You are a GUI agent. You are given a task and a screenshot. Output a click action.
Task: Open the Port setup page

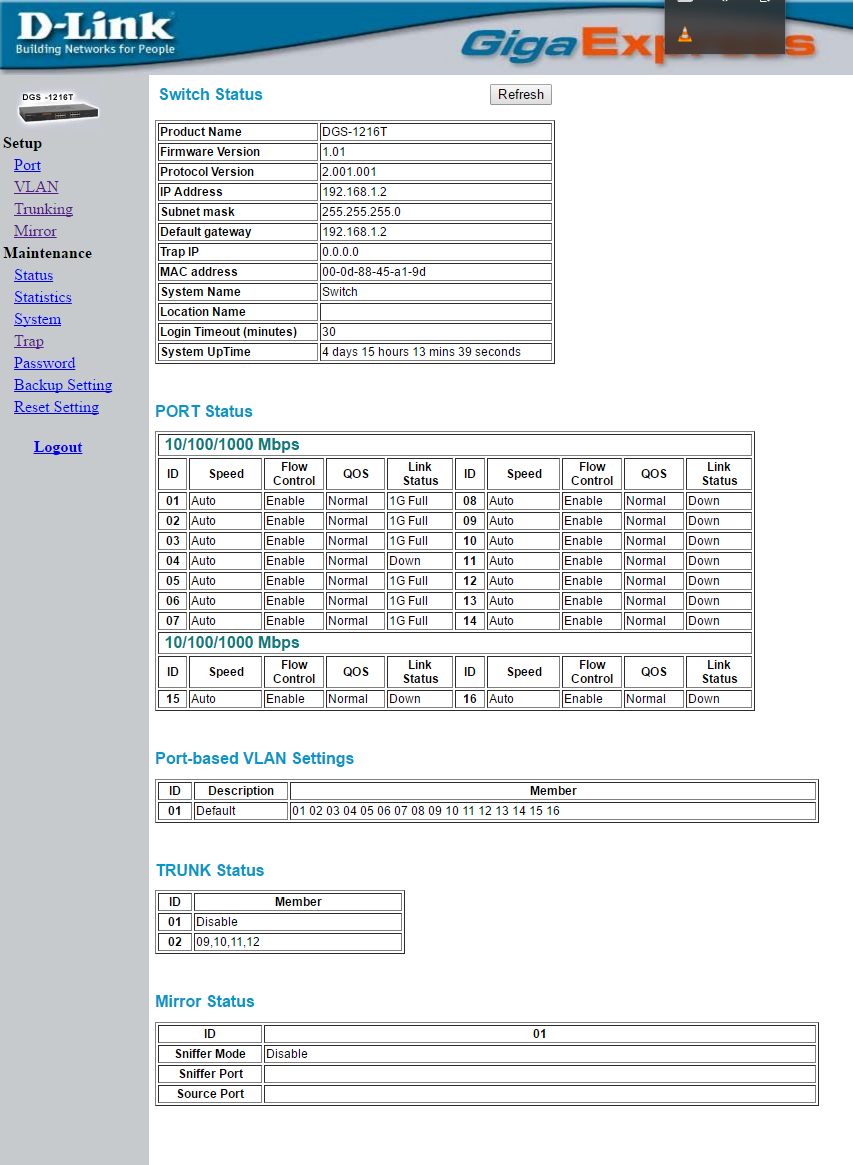pyautogui.click(x=27, y=165)
